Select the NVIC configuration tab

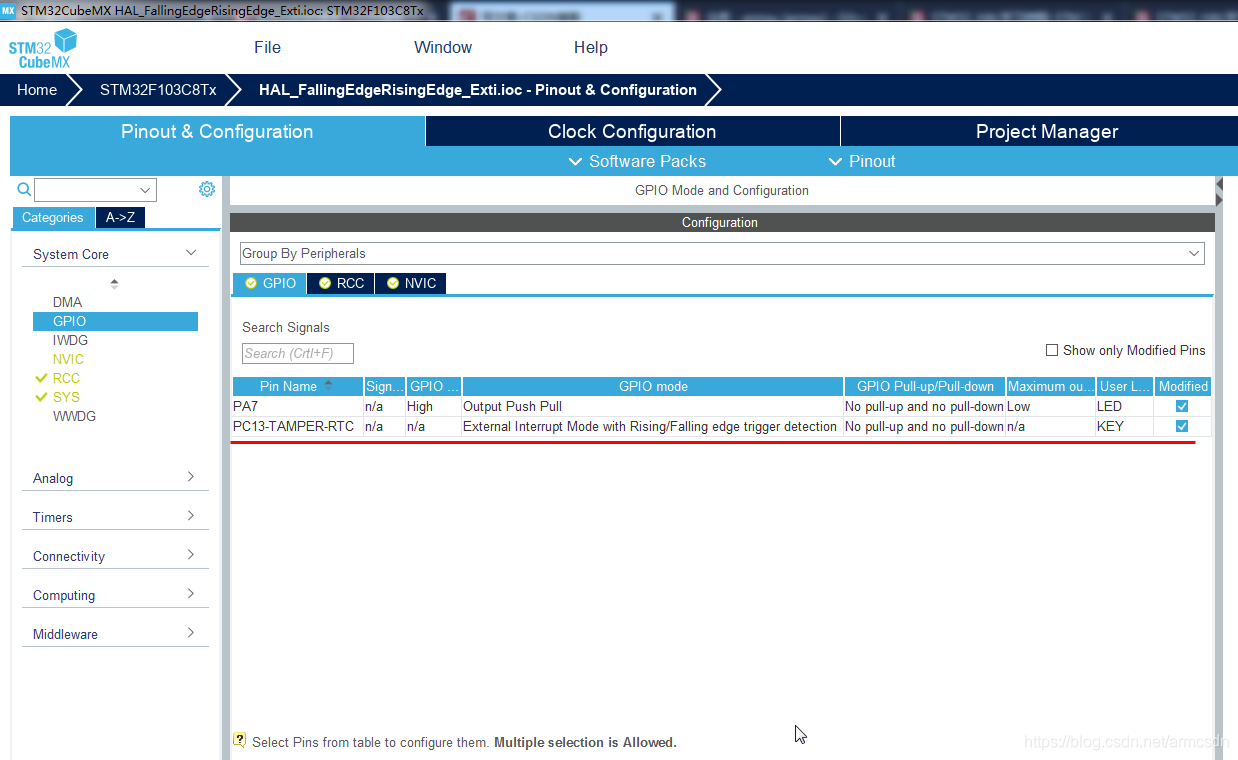click(411, 283)
